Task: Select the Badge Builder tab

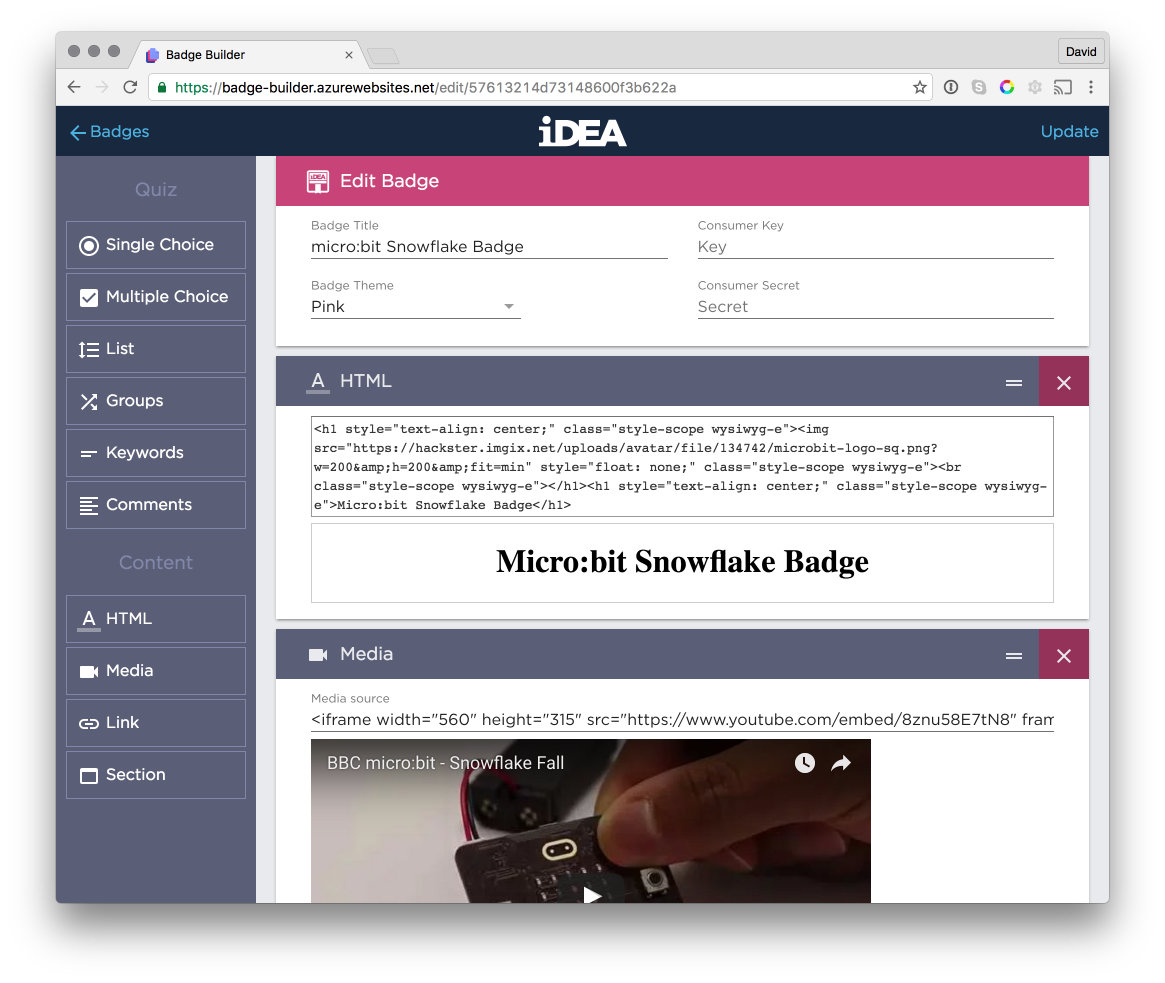Action: (x=247, y=55)
